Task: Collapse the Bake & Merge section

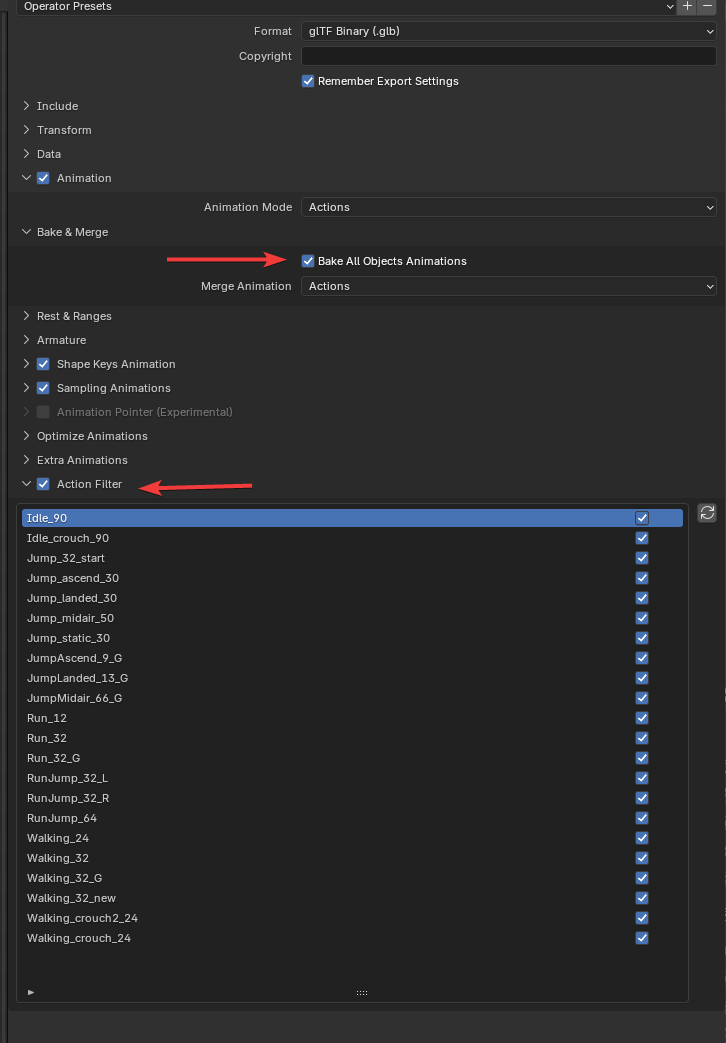Action: pos(72,232)
